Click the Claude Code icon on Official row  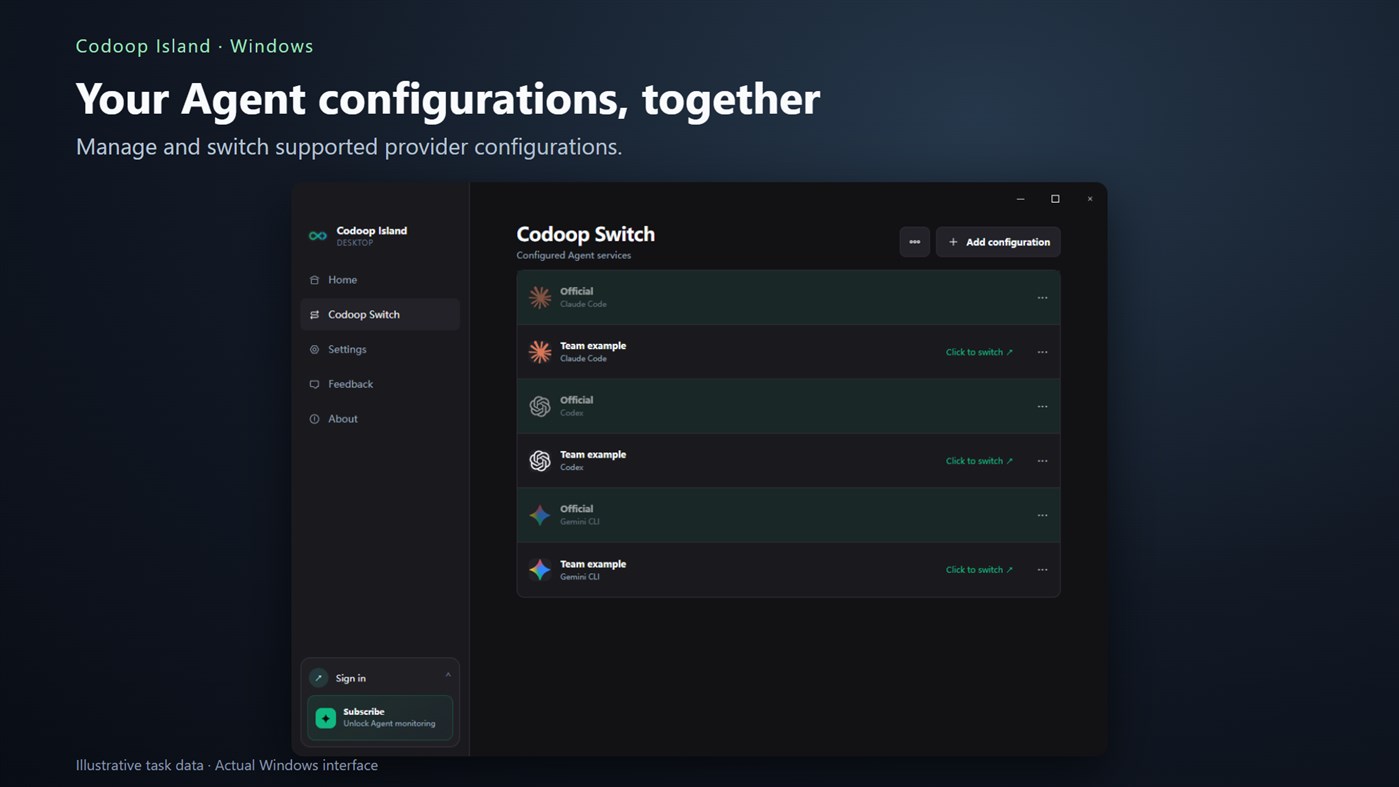point(540,297)
